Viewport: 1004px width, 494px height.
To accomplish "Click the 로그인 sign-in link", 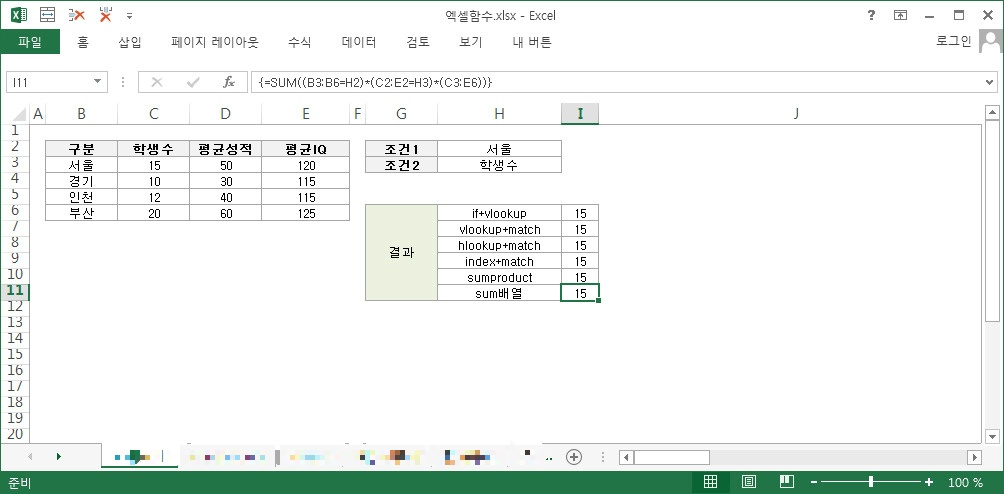I will (x=953, y=42).
